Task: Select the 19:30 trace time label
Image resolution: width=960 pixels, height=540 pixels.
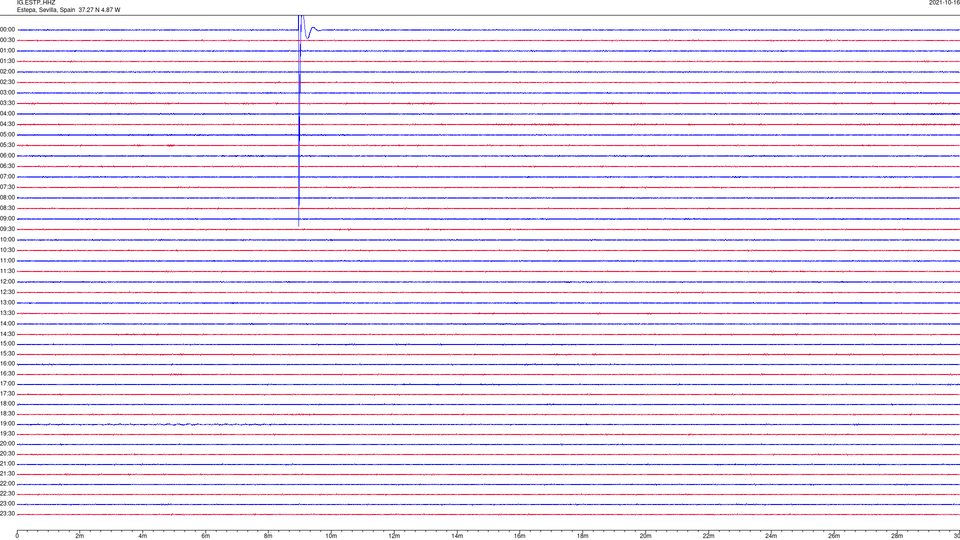Action: pyautogui.click(x=7, y=434)
